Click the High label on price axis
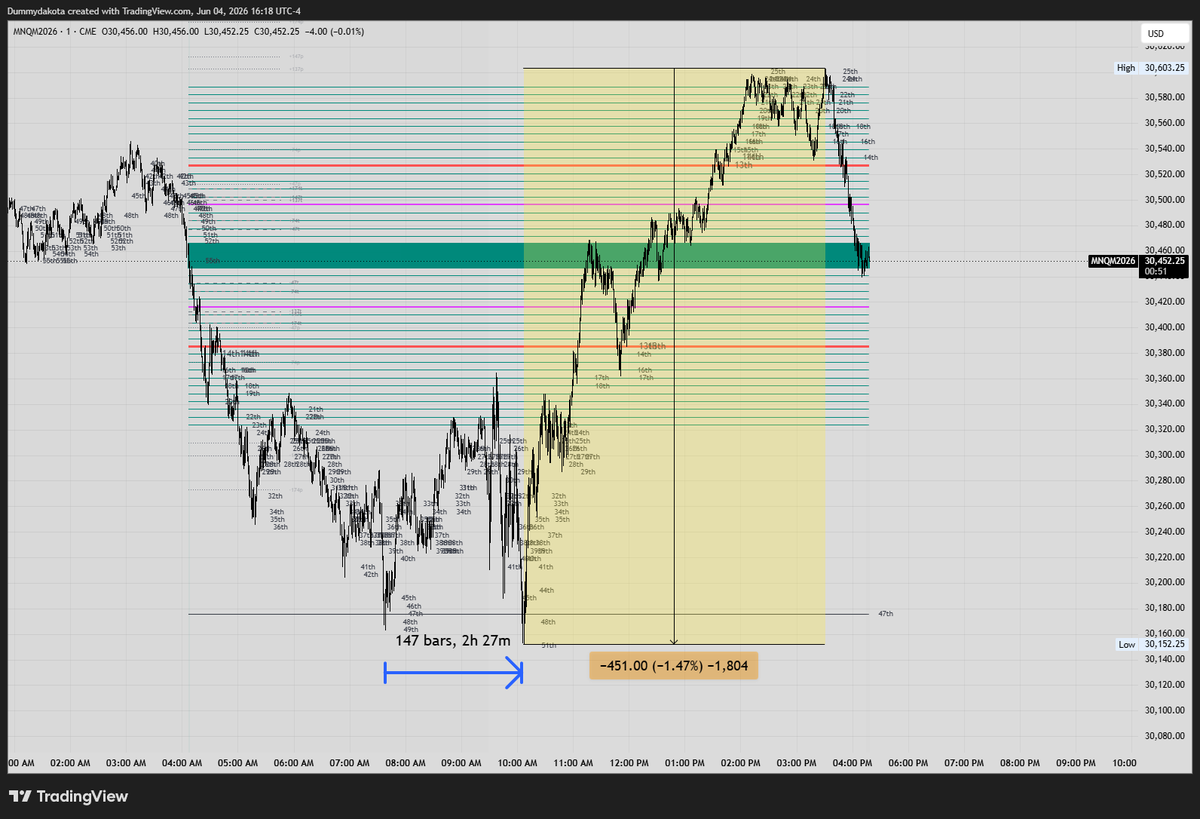Image resolution: width=1200 pixels, height=819 pixels. pos(1127,68)
